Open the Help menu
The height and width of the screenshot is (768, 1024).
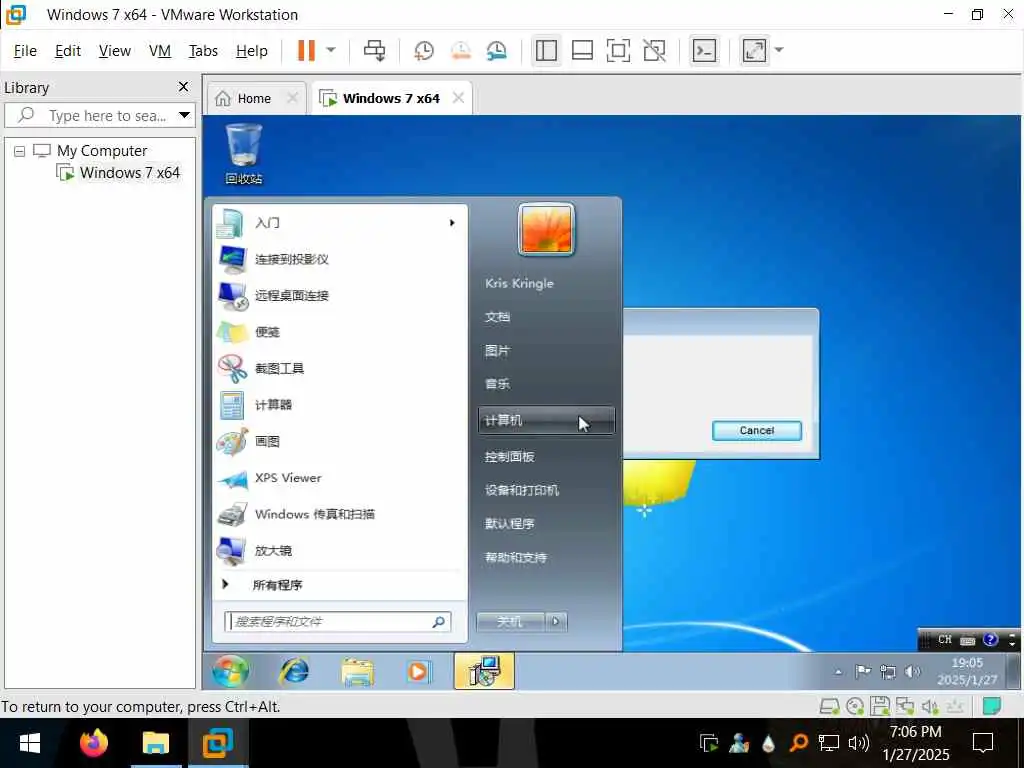tap(251, 51)
